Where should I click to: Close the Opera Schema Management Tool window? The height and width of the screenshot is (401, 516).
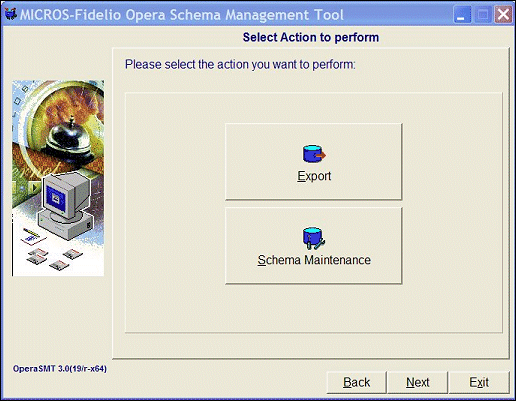(x=503, y=15)
